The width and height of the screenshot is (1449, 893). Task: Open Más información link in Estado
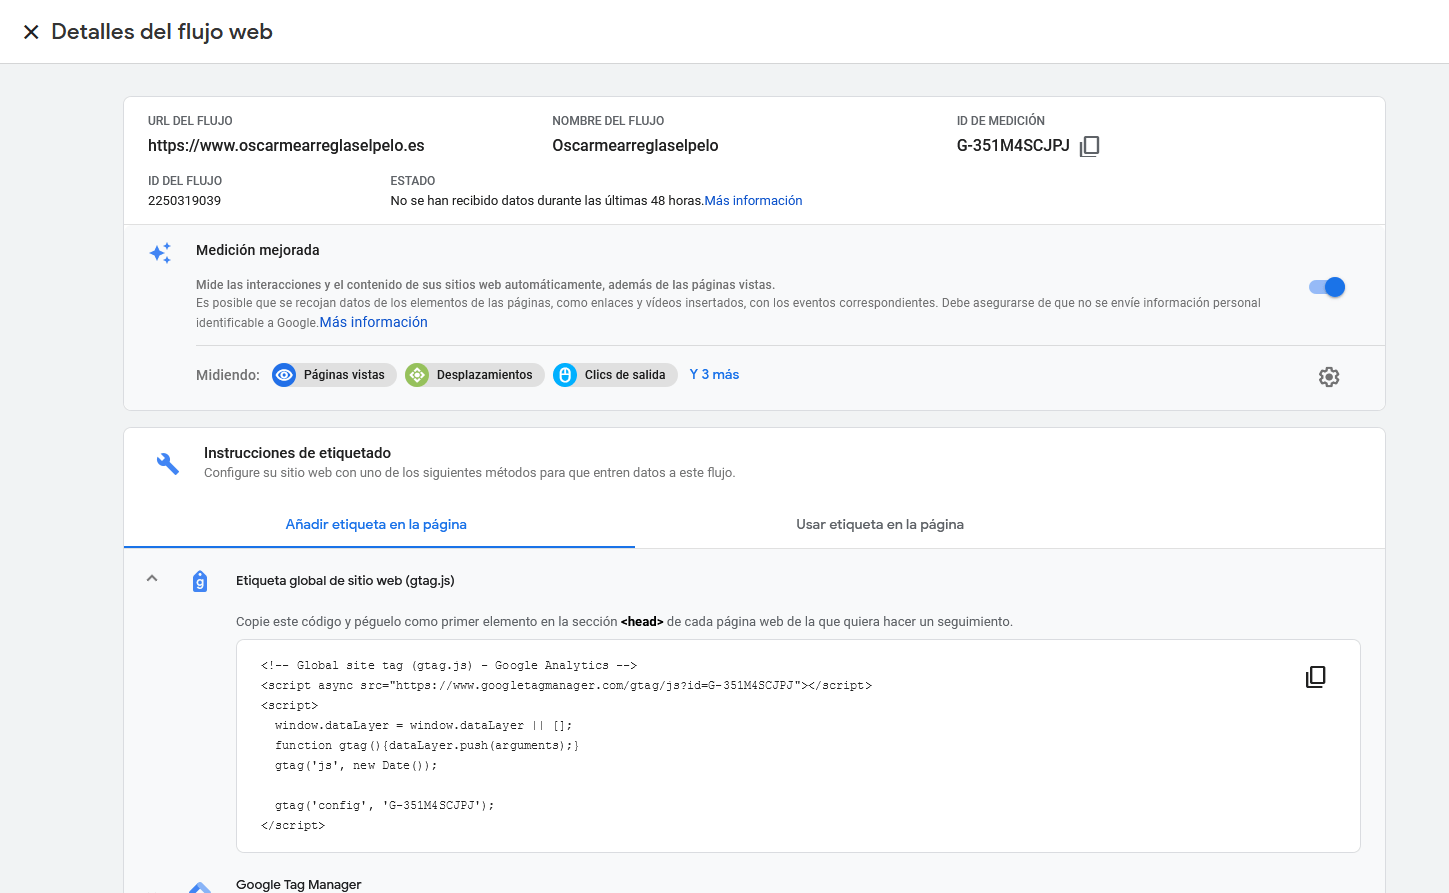[753, 201]
